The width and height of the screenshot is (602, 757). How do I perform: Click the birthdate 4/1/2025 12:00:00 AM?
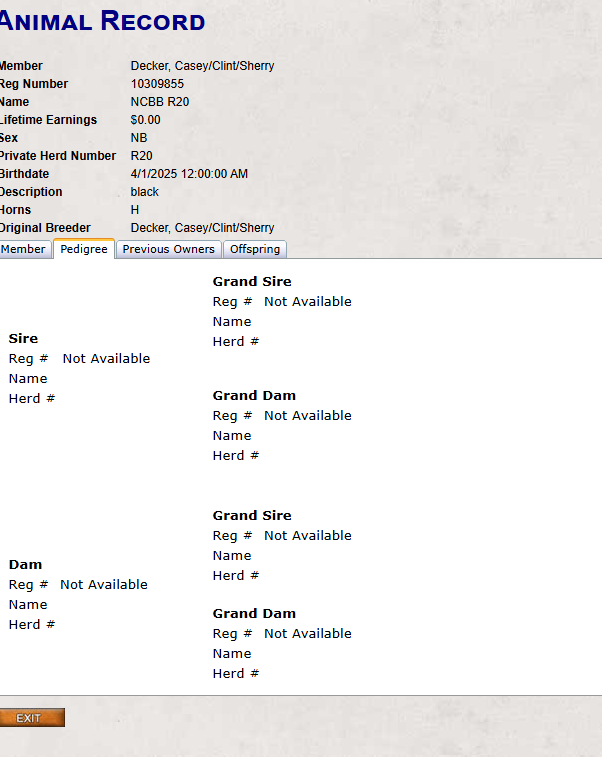189,174
